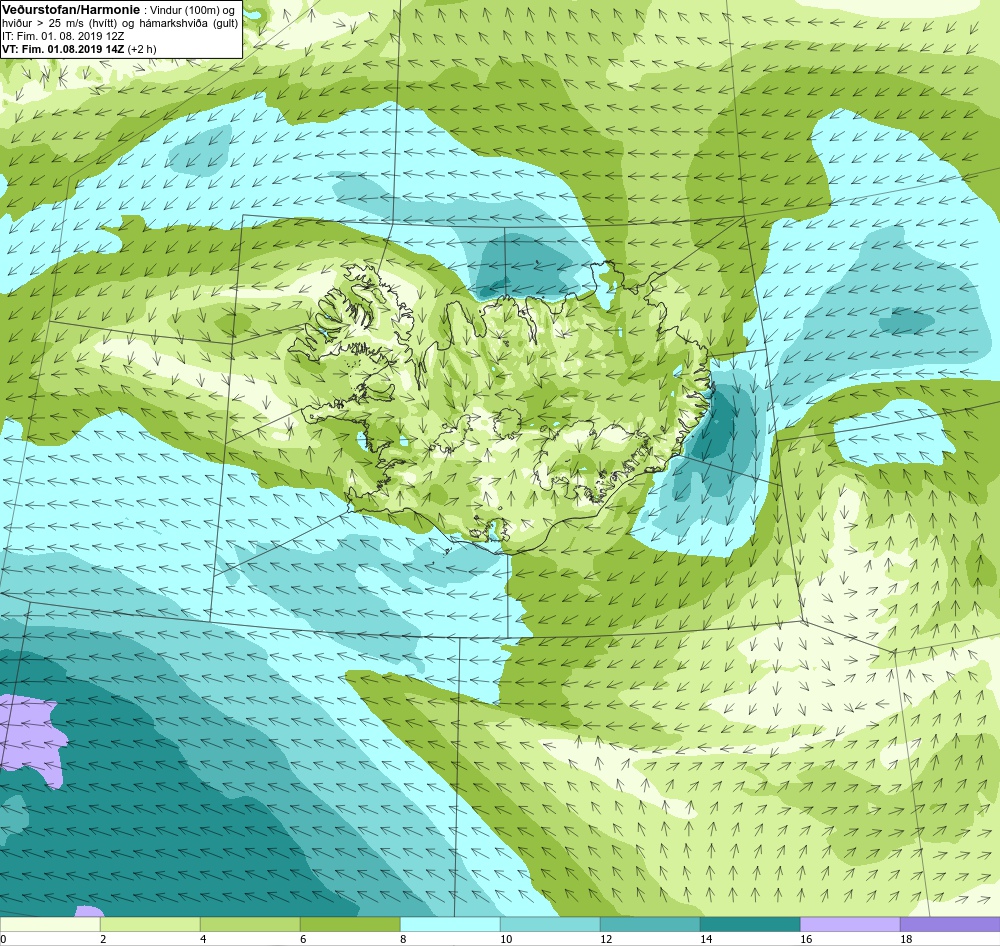1000x946 pixels.
Task: Click the '(+2 h)' forecast offset text
Action: pyautogui.click(x=142, y=48)
